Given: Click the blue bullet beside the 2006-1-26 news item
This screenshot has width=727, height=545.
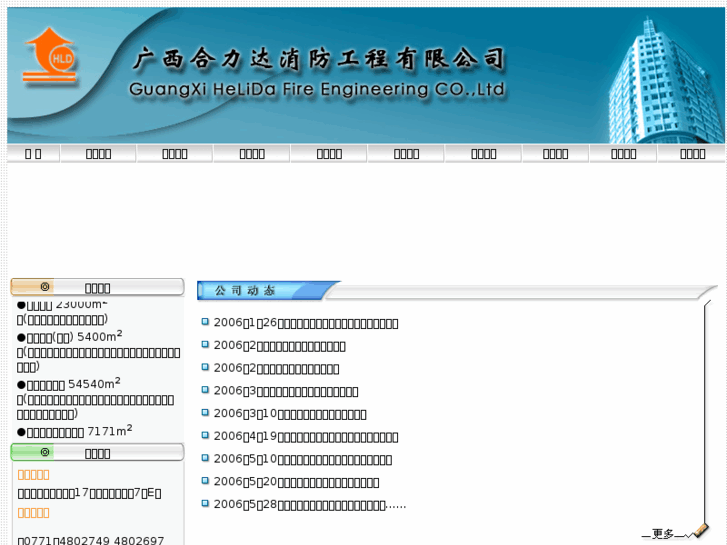Looking at the screenshot, I should (205, 321).
